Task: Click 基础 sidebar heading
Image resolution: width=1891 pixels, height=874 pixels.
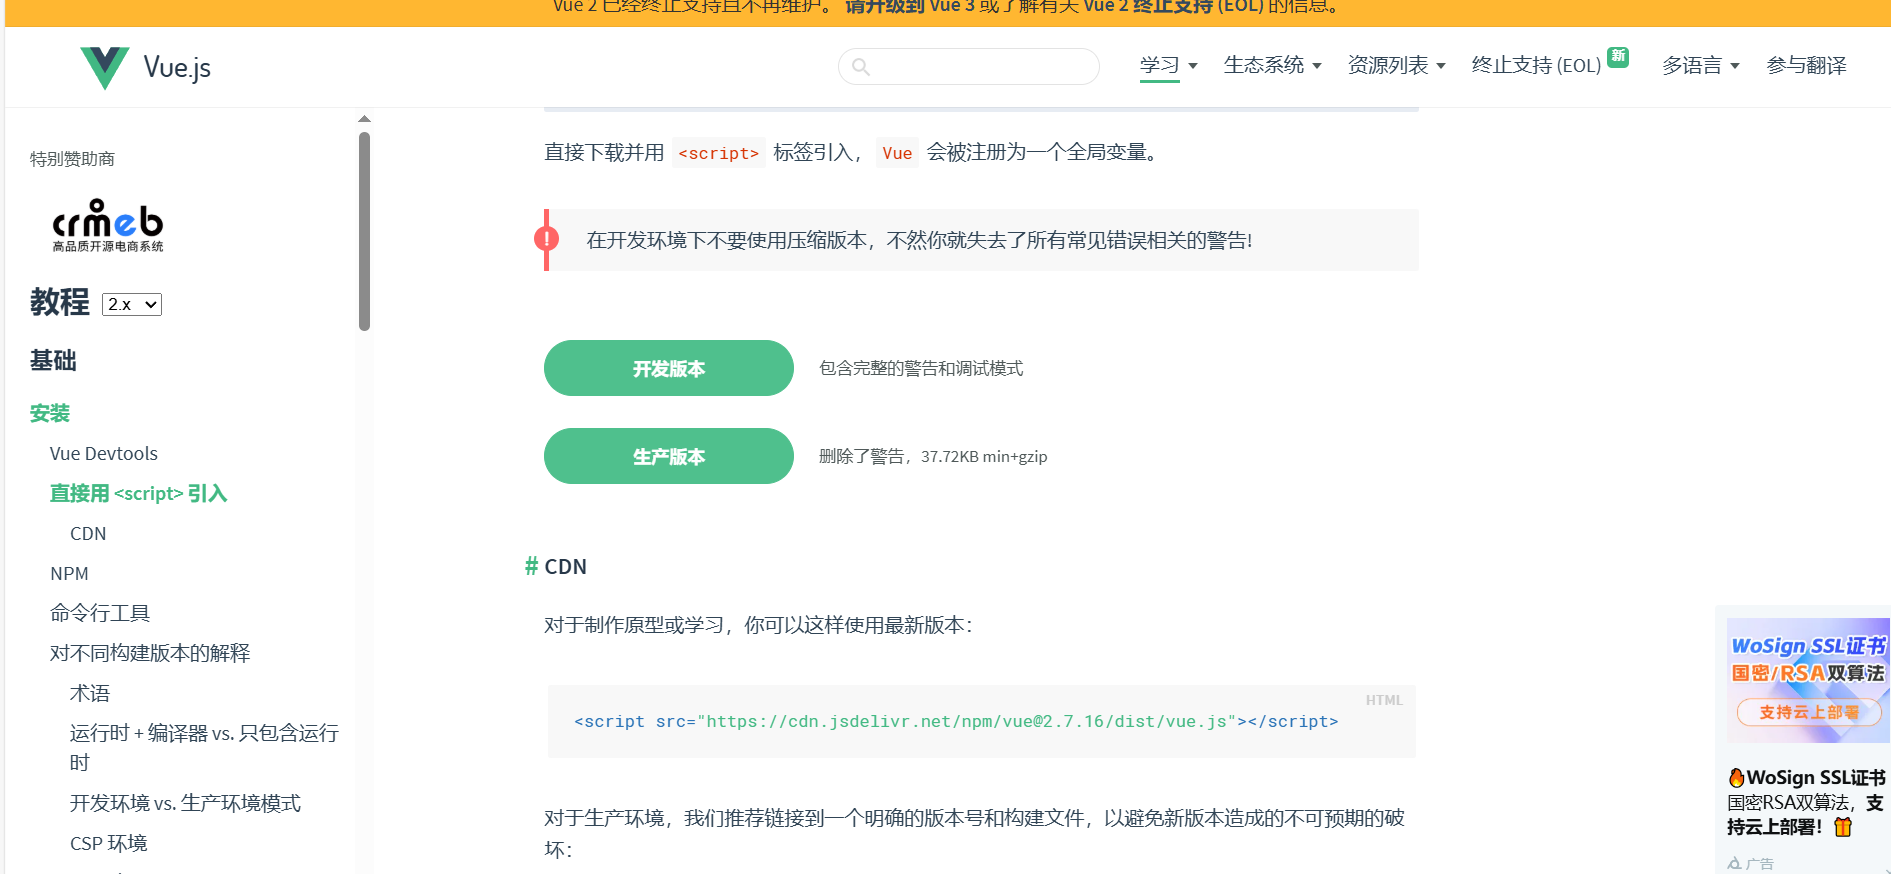Action: pos(53,360)
